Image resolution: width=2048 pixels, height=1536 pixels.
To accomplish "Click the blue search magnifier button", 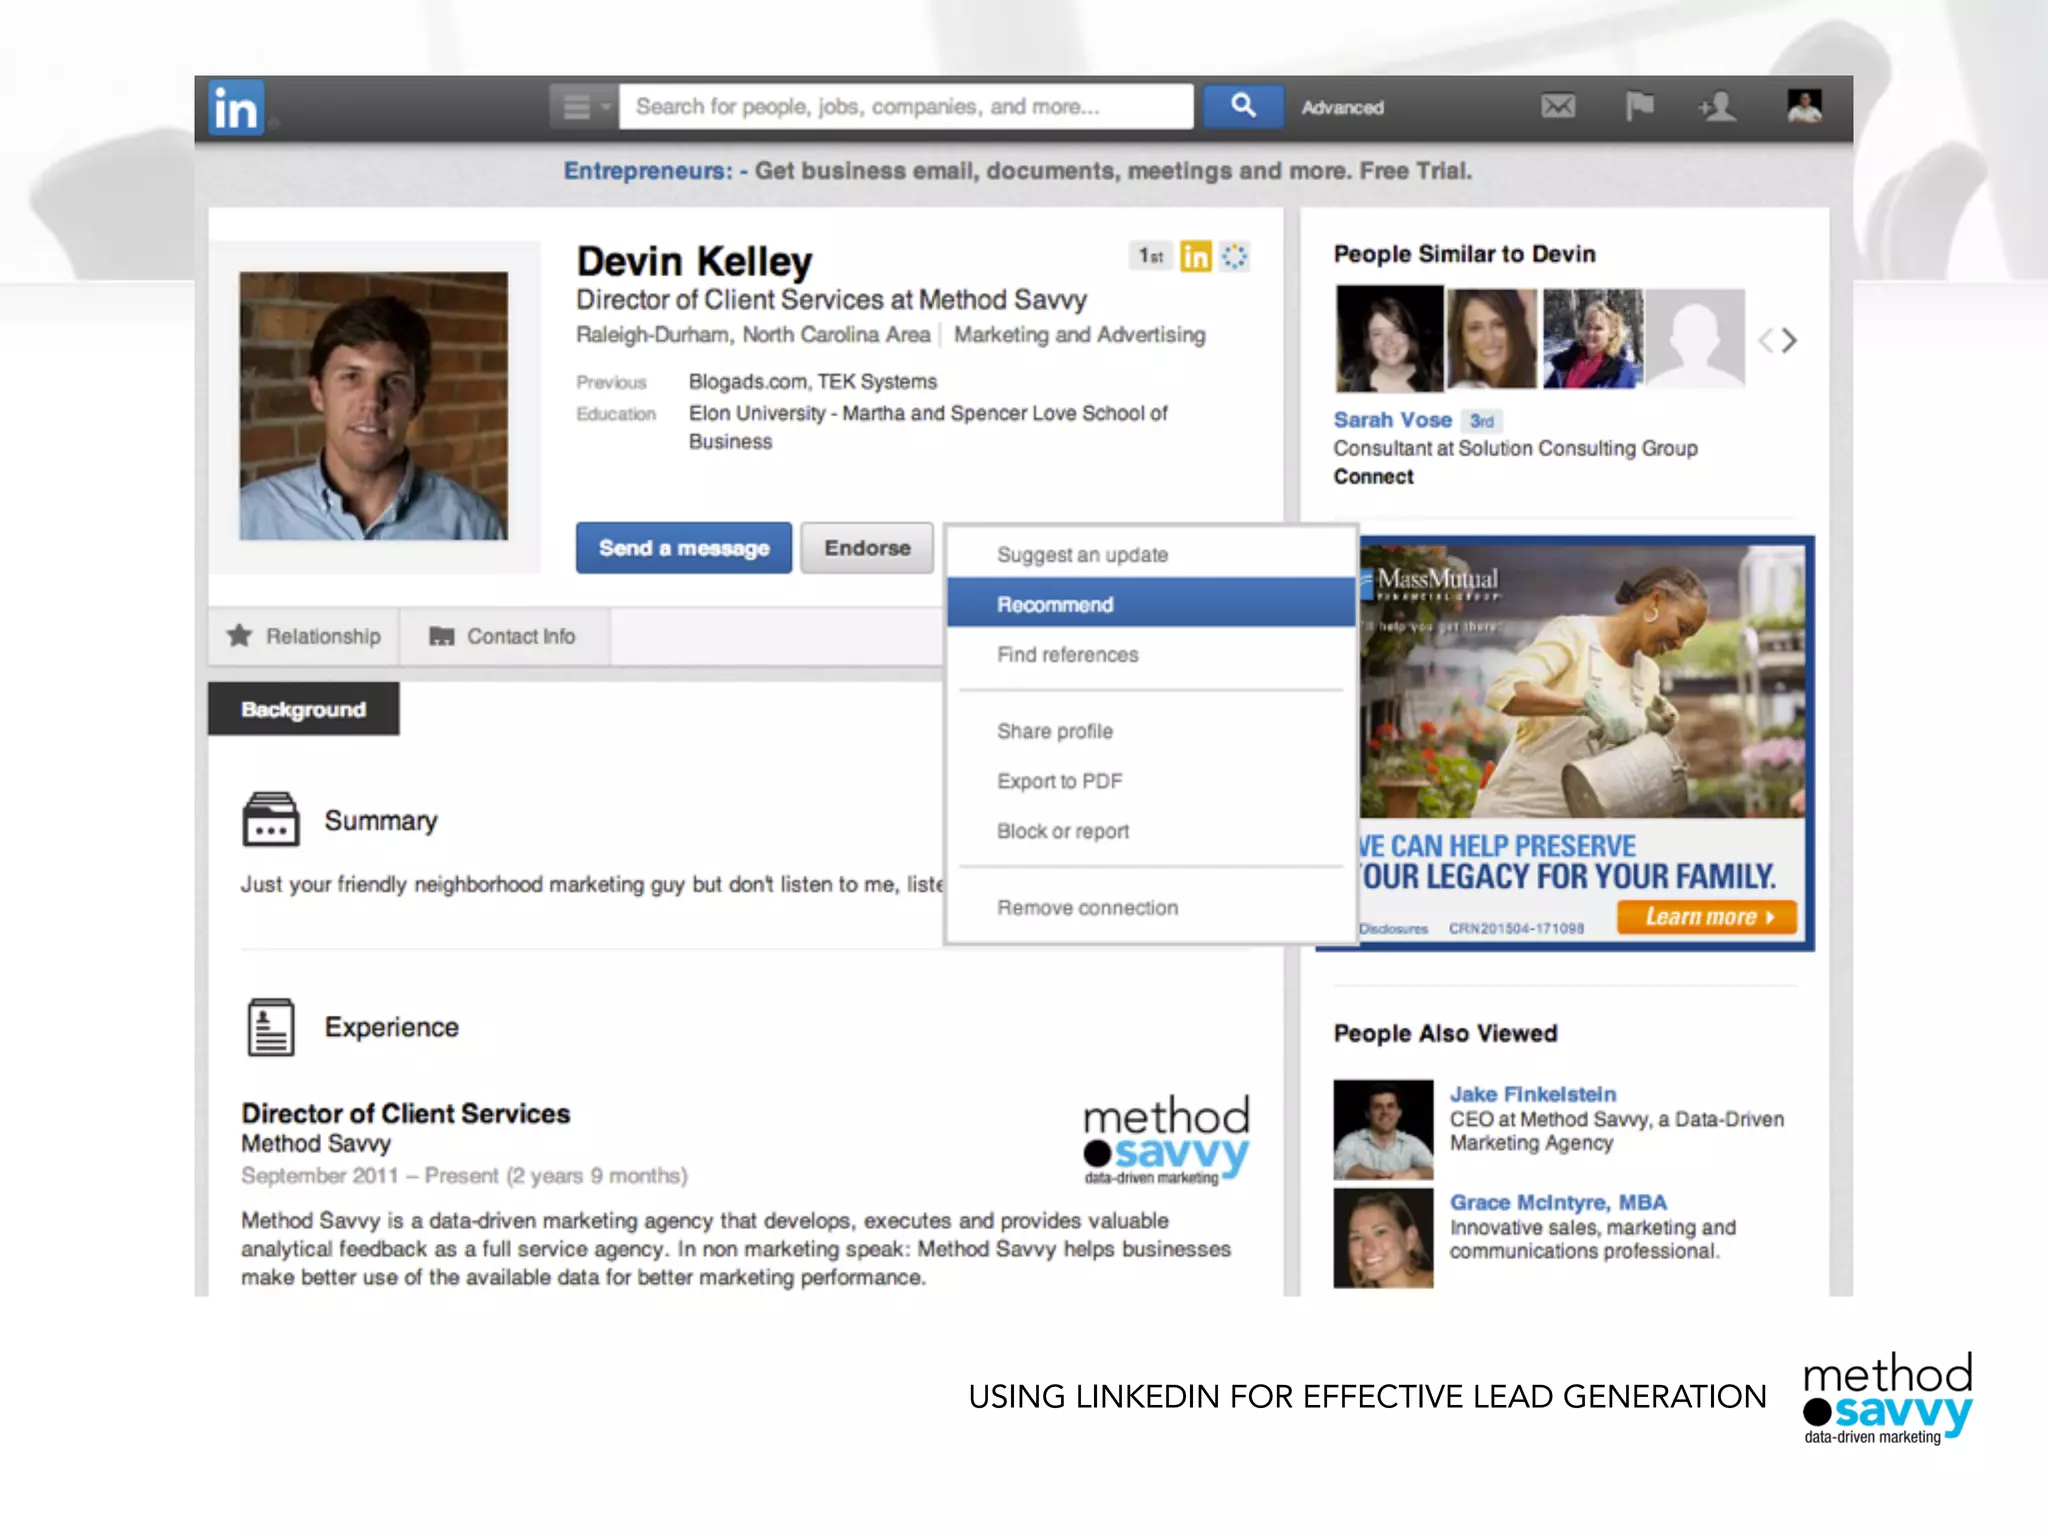I will 1242,106.
